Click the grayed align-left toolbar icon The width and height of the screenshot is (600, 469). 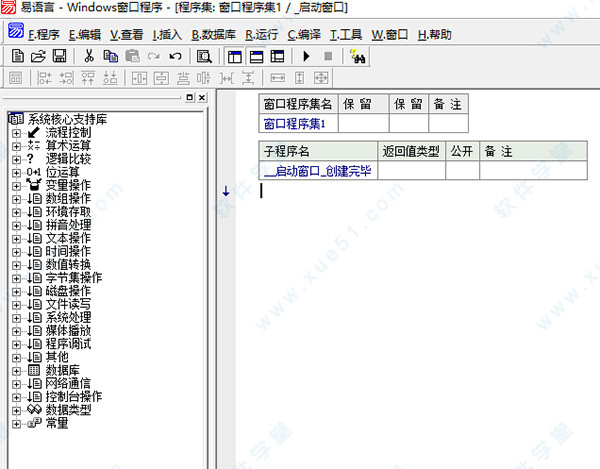44,78
